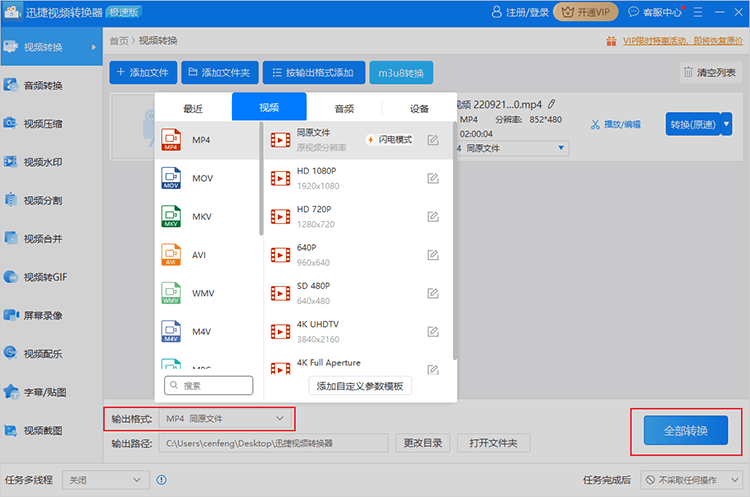This screenshot has width=750, height=497.
Task: Click 添加自定义参数模板 button
Action: tap(359, 386)
